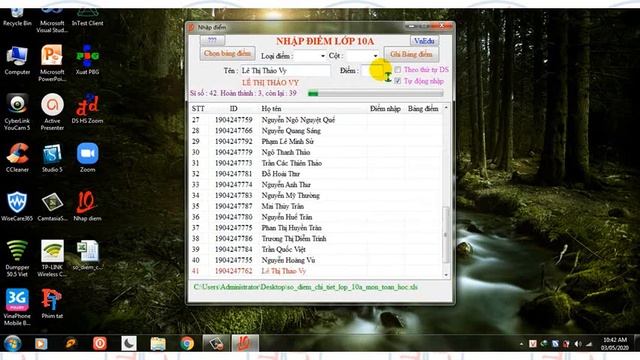640x360 pixels.
Task: Select row Nguyễn Quang Sáng
Action: click(x=316, y=131)
